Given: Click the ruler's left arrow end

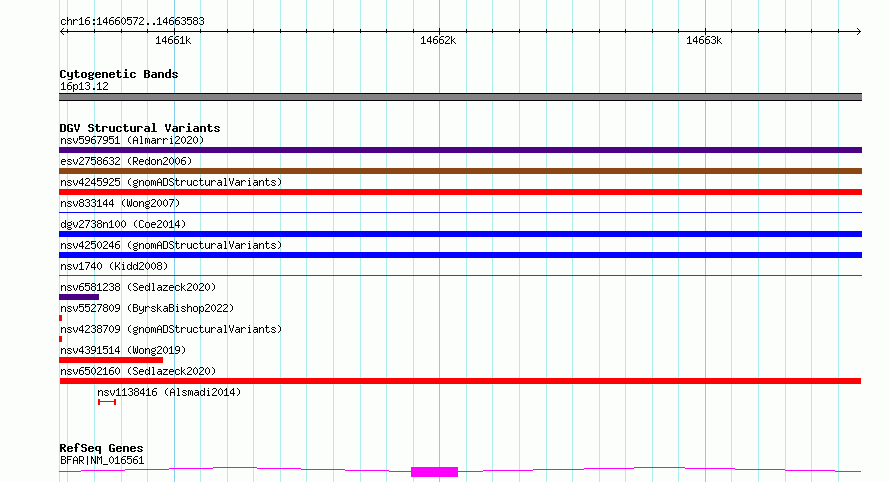Looking at the screenshot, I should (x=63, y=32).
